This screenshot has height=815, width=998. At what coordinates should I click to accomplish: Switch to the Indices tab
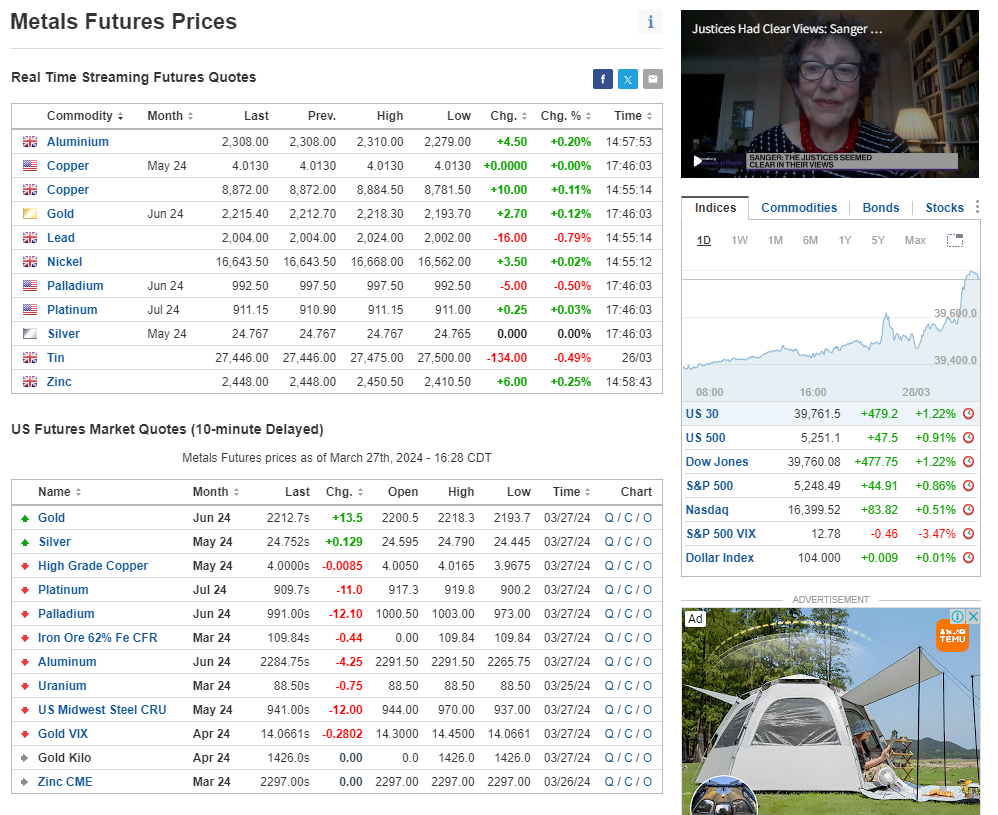[x=715, y=208]
